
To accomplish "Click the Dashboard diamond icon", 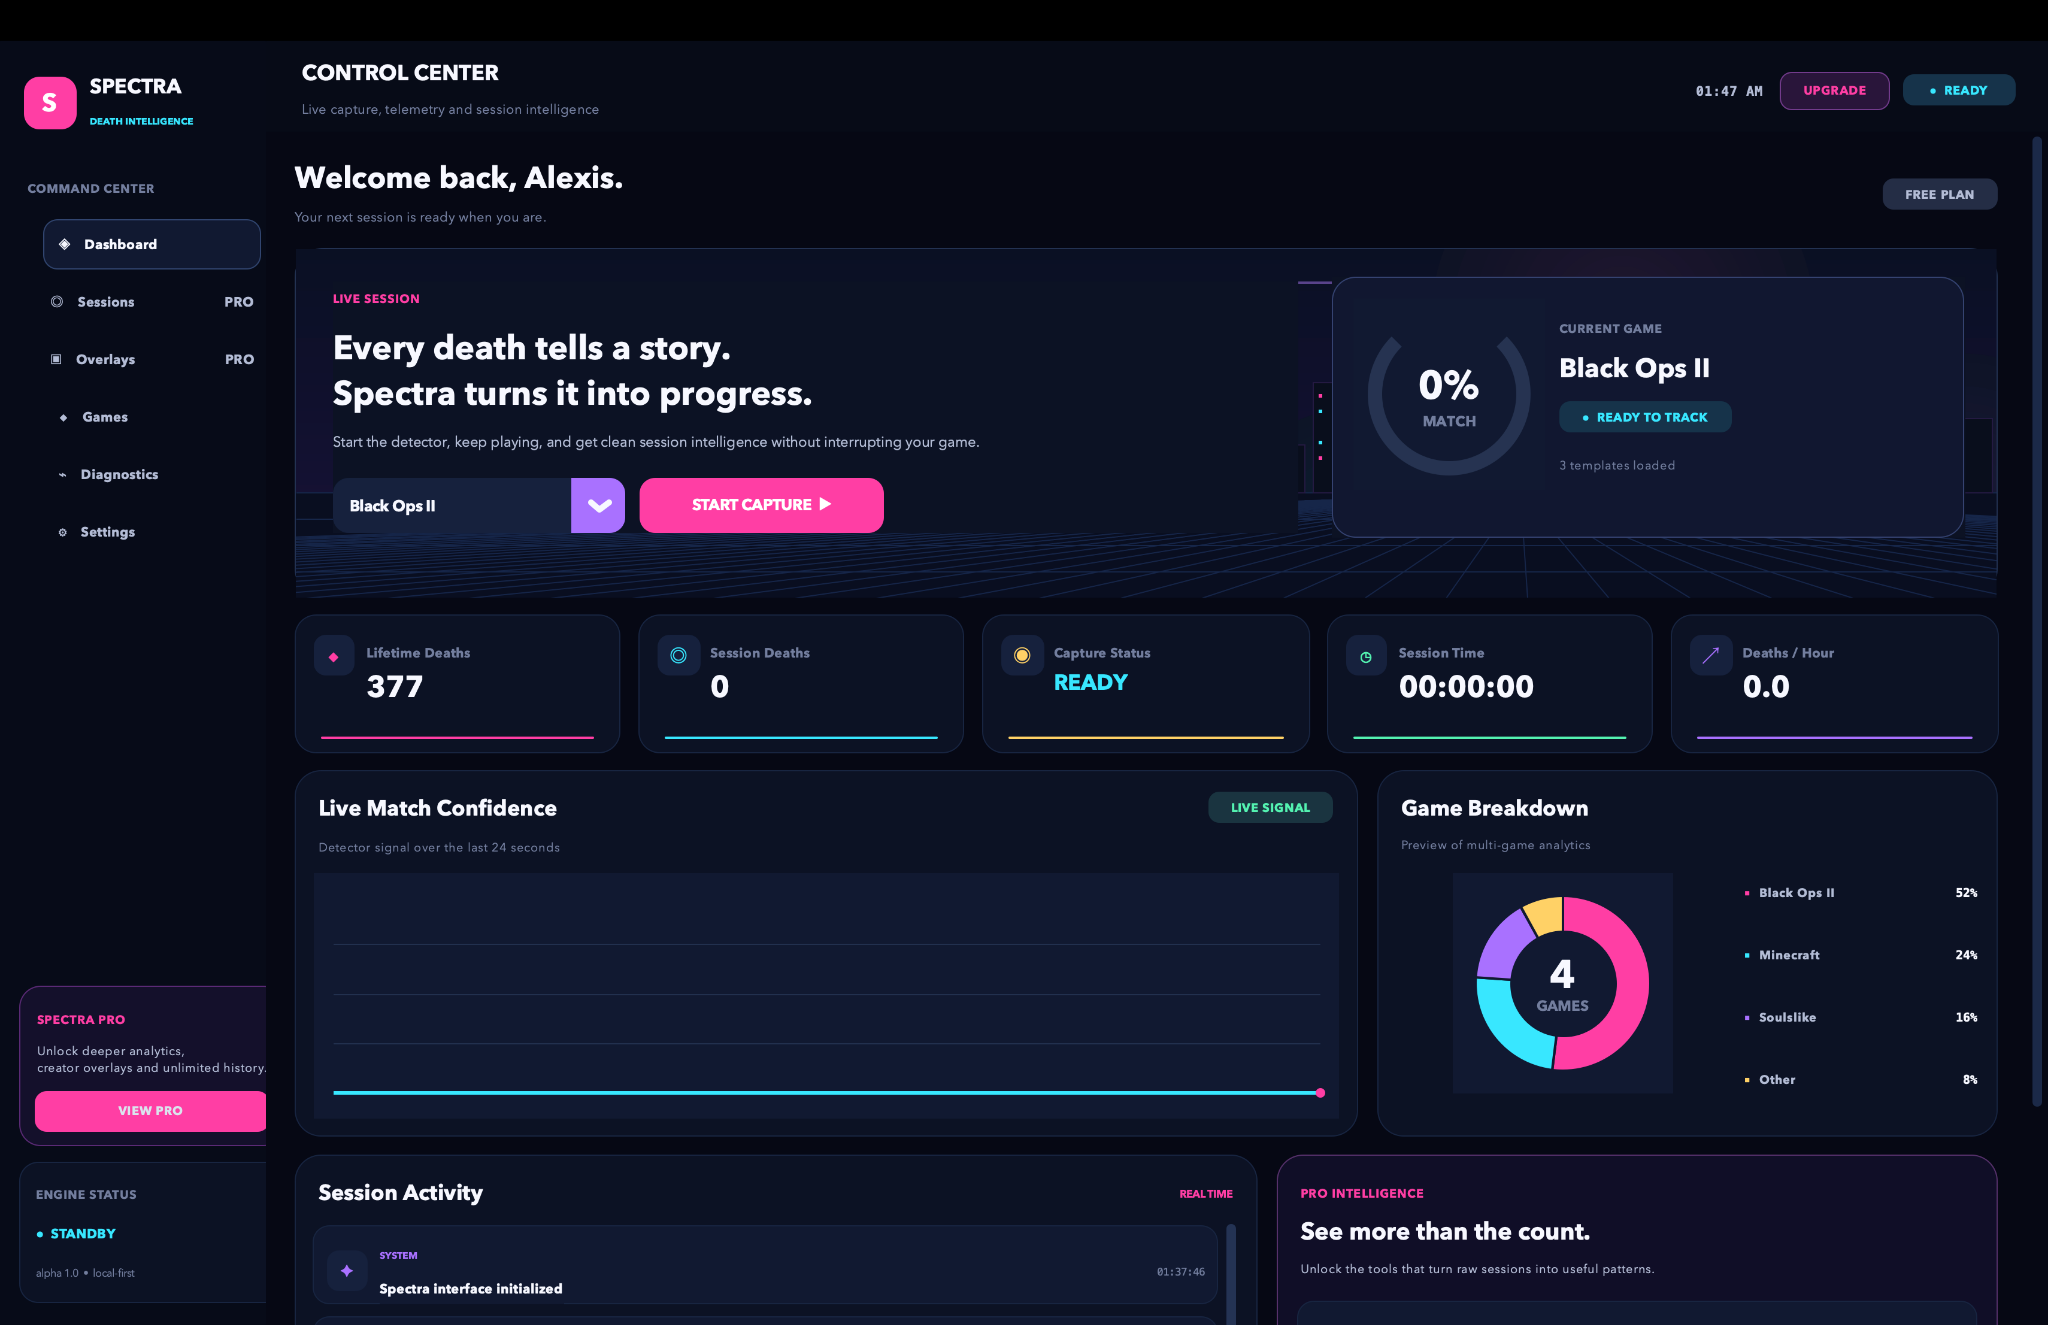I will 64,244.
